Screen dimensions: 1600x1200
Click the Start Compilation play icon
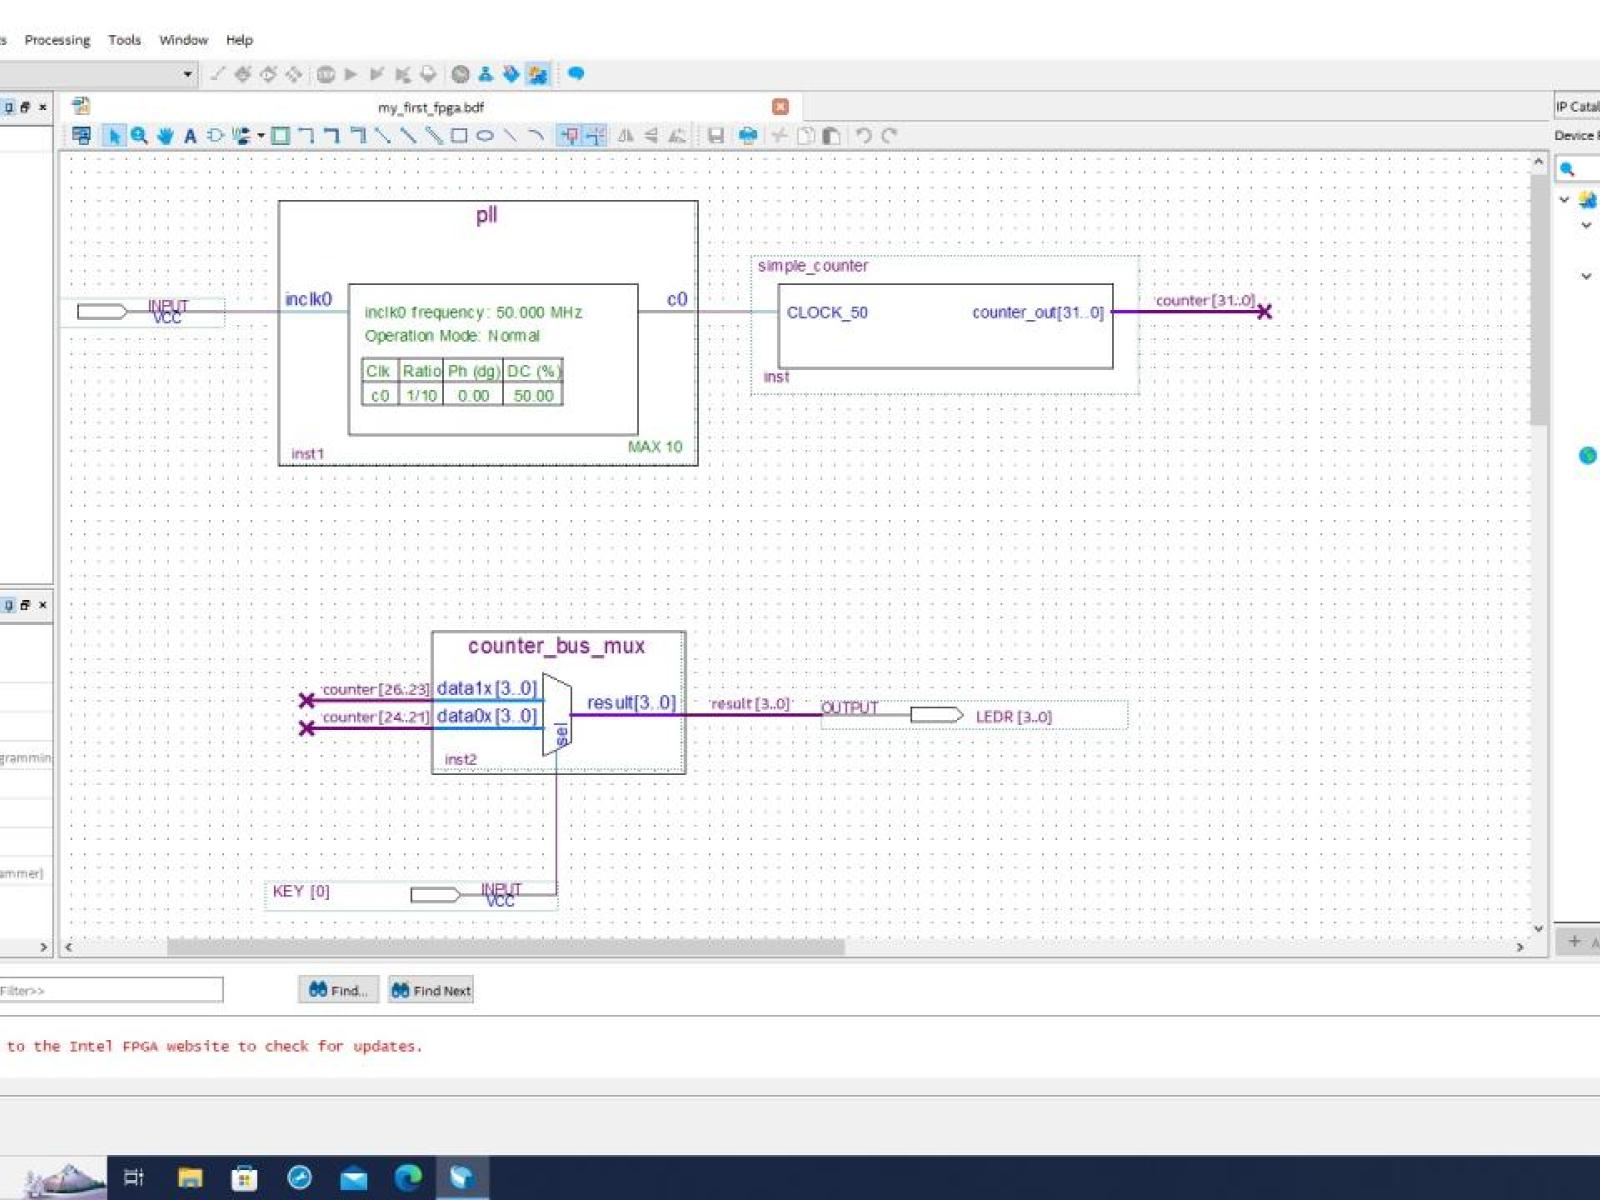point(351,74)
